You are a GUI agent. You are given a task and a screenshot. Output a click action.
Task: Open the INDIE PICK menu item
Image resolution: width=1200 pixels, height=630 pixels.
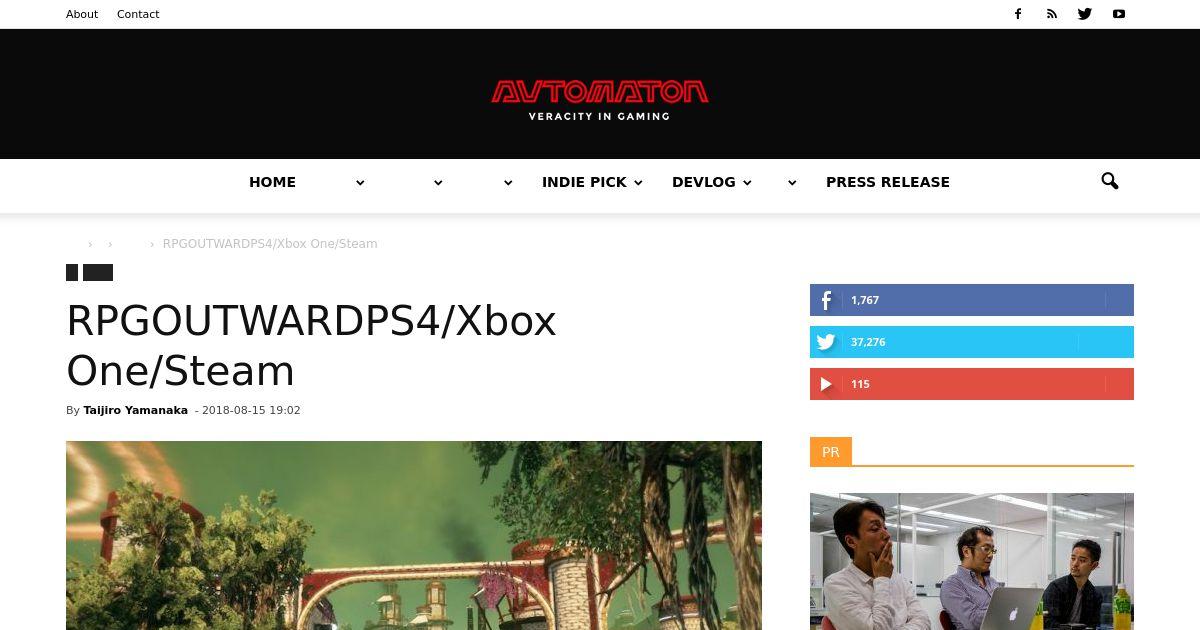tap(584, 182)
